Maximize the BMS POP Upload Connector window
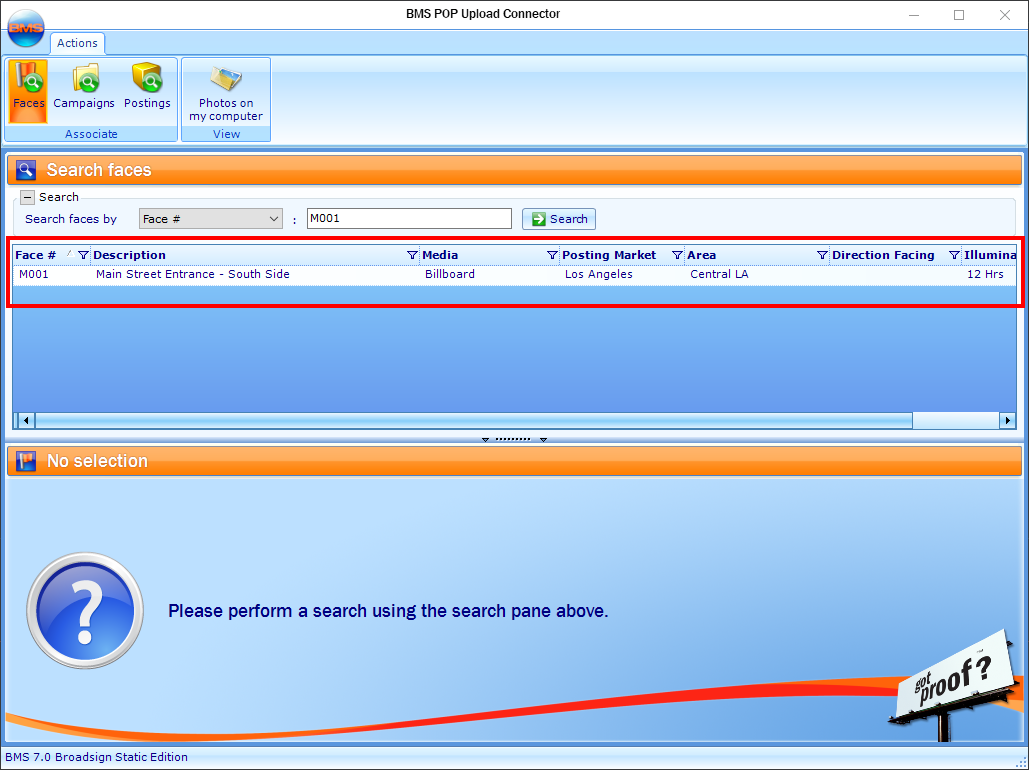 tap(959, 15)
